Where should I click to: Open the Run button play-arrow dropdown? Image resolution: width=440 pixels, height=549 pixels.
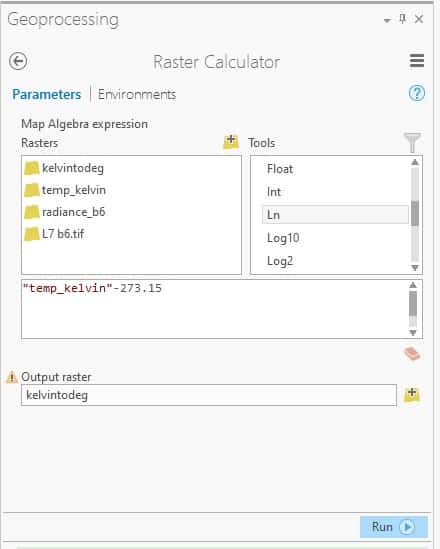click(x=407, y=527)
